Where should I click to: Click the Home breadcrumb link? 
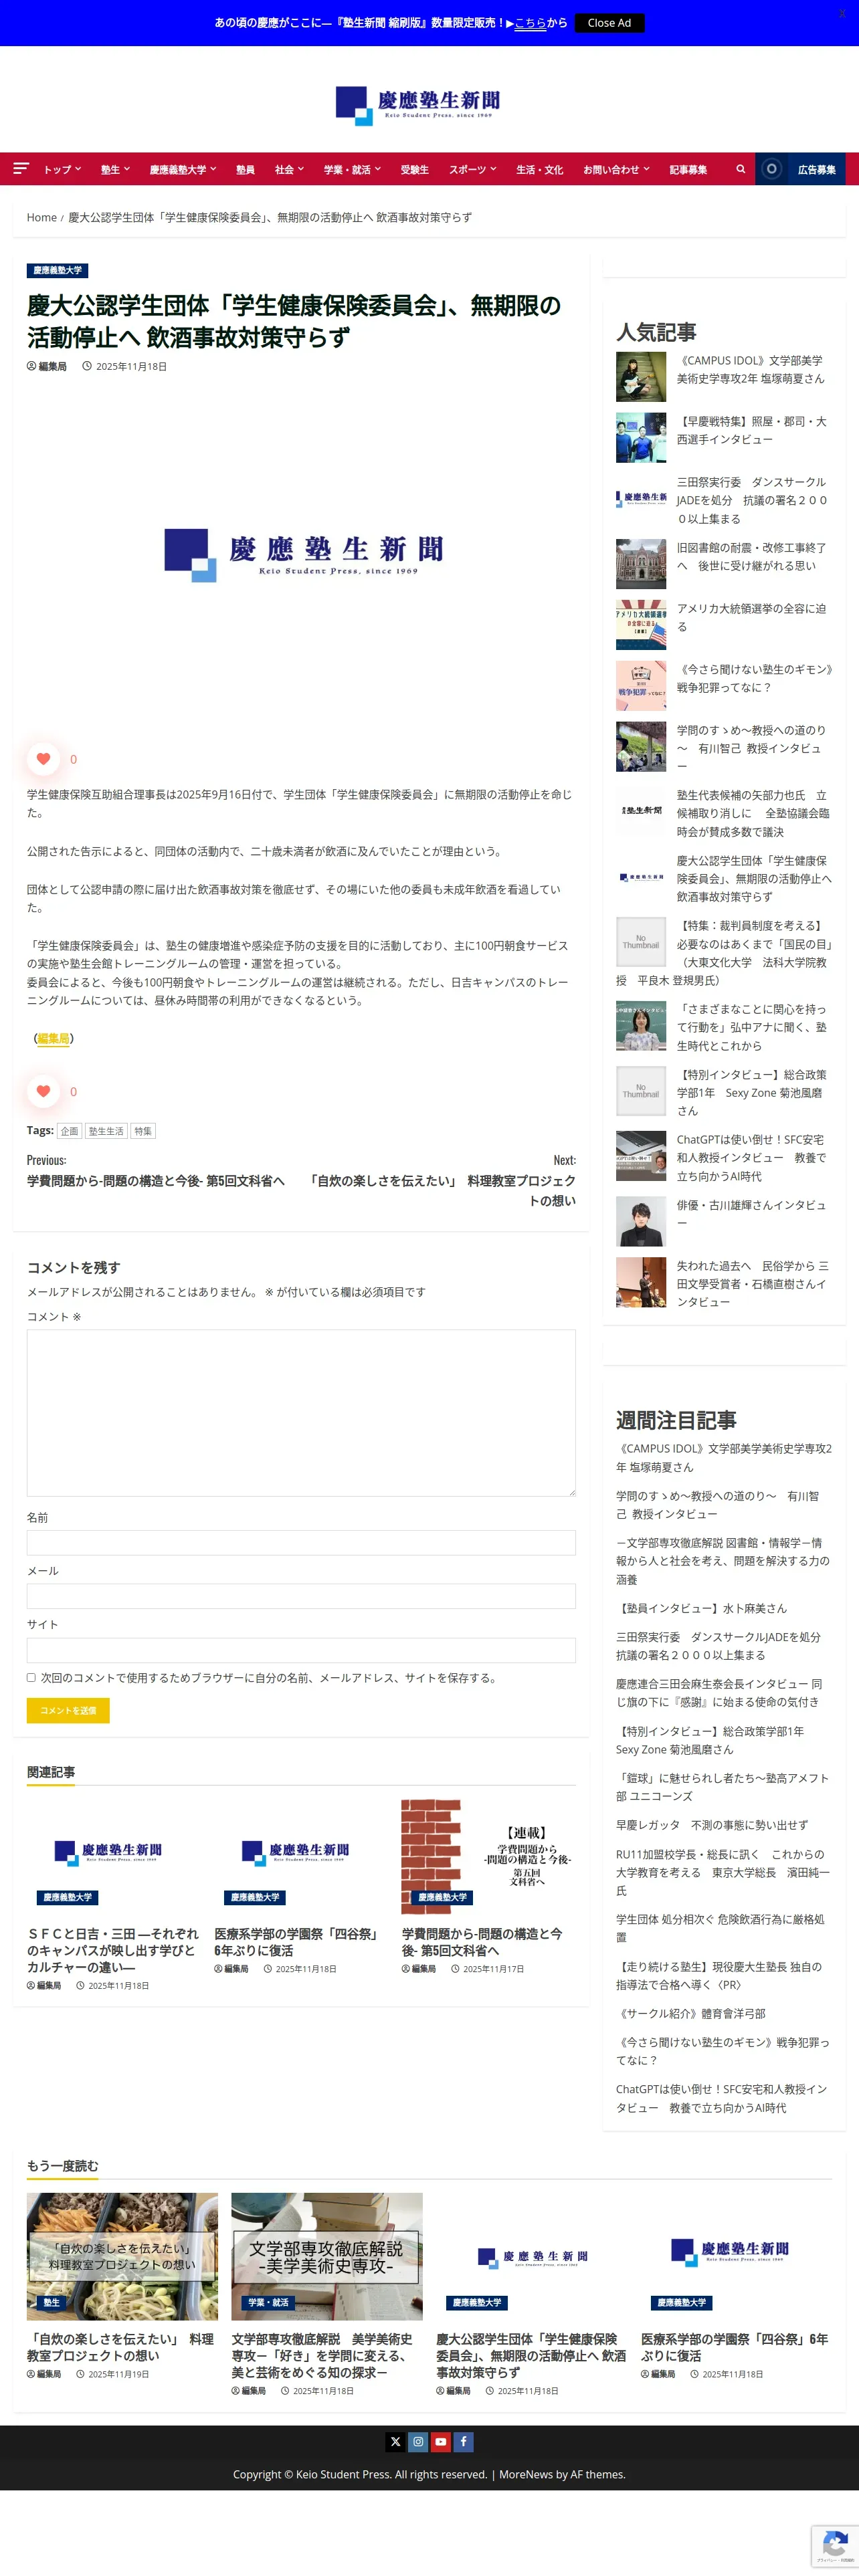point(42,217)
